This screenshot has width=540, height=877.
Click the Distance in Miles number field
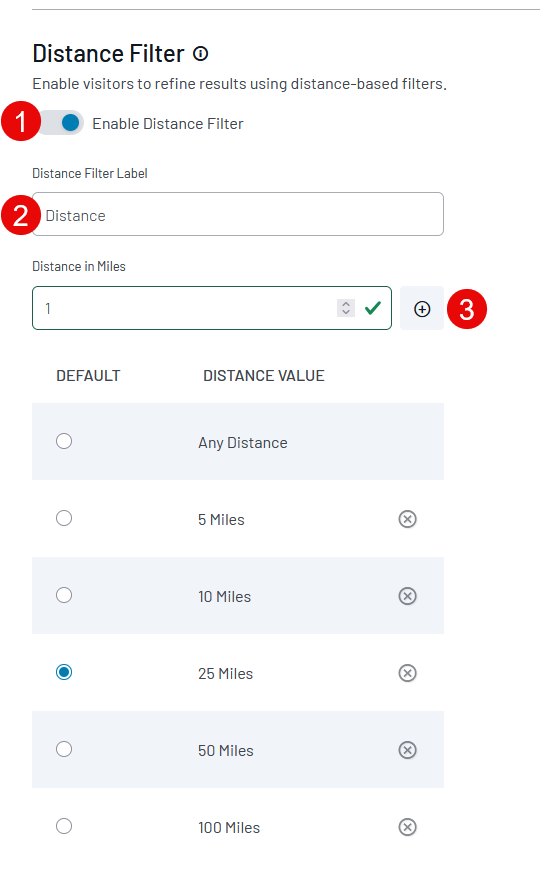click(x=212, y=308)
